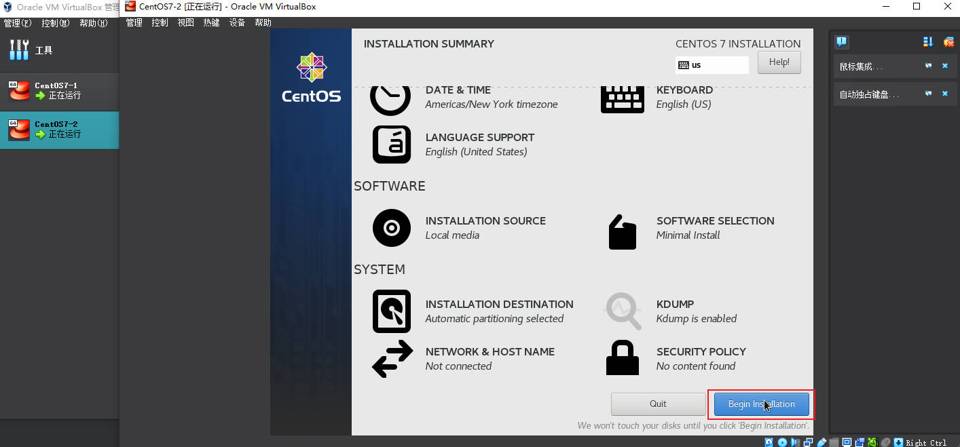960x447 pixels.
Task: Open the 视图 menu in VM window
Action: pos(186,23)
